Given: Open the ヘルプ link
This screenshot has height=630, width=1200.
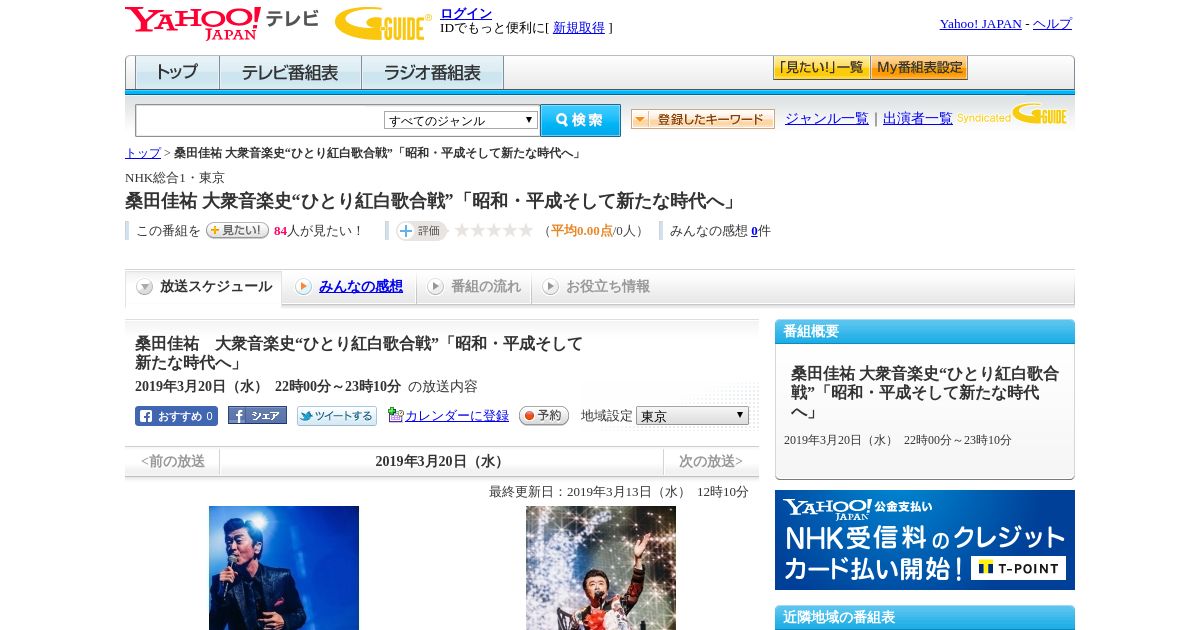Looking at the screenshot, I should [1052, 23].
